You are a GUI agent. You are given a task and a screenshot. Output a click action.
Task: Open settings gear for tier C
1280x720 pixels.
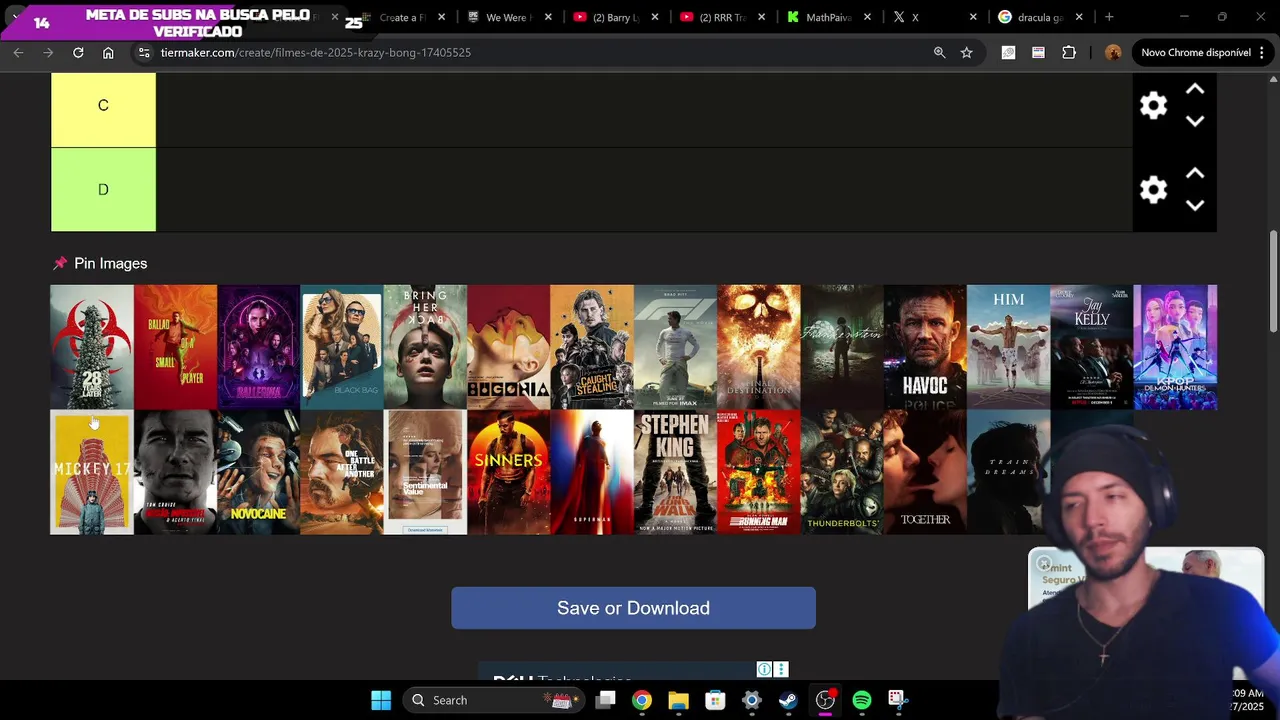[x=1153, y=105]
